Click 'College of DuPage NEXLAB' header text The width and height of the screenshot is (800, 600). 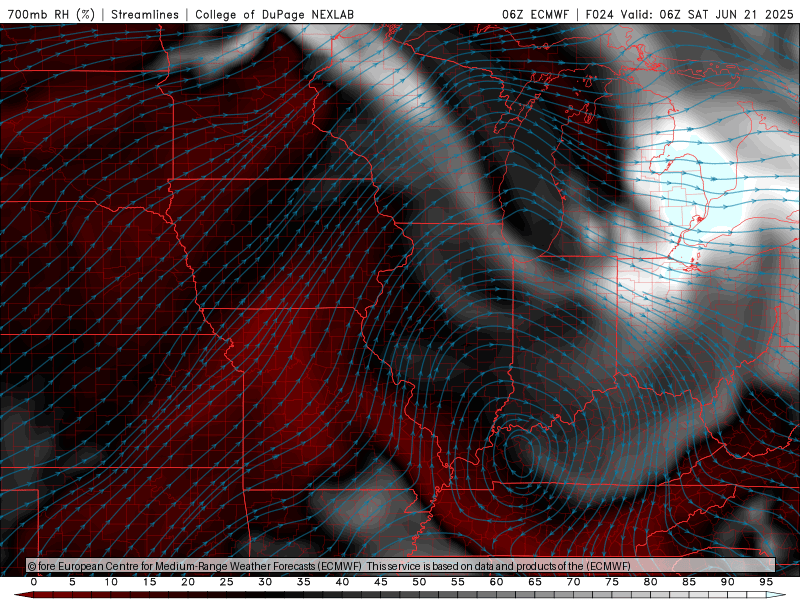pos(274,14)
